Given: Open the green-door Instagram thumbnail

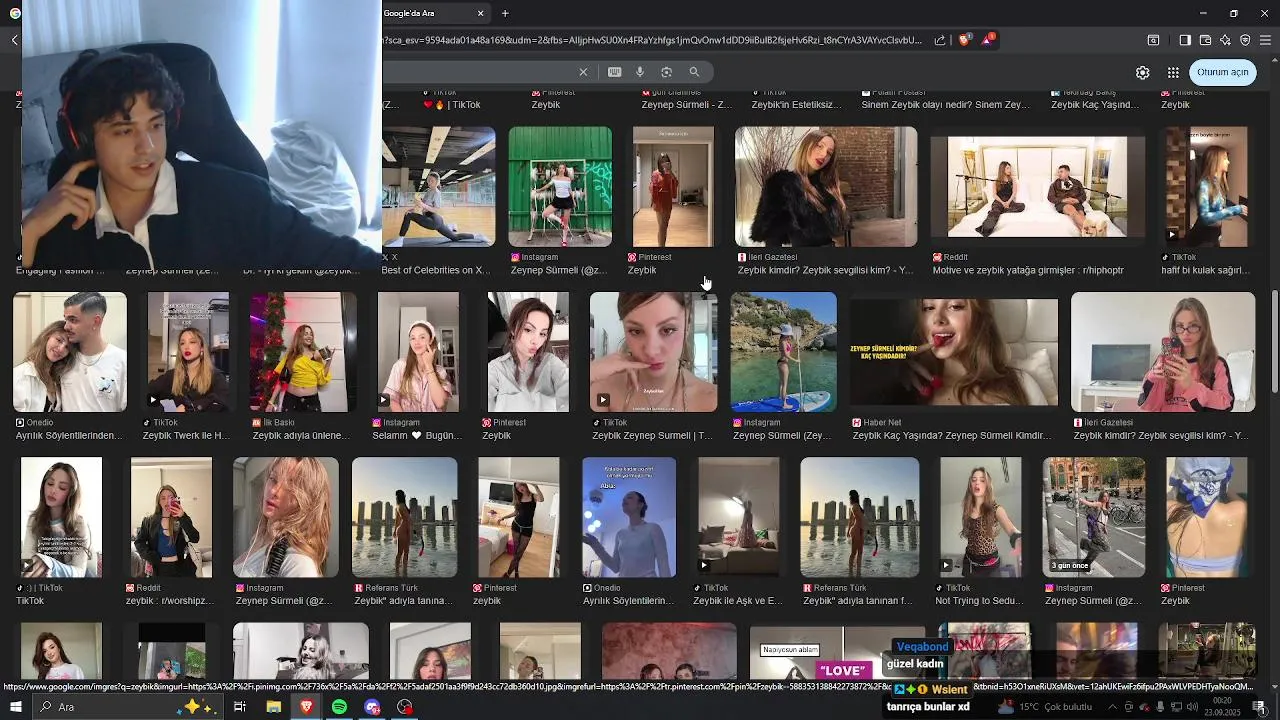Looking at the screenshot, I should tap(560, 187).
